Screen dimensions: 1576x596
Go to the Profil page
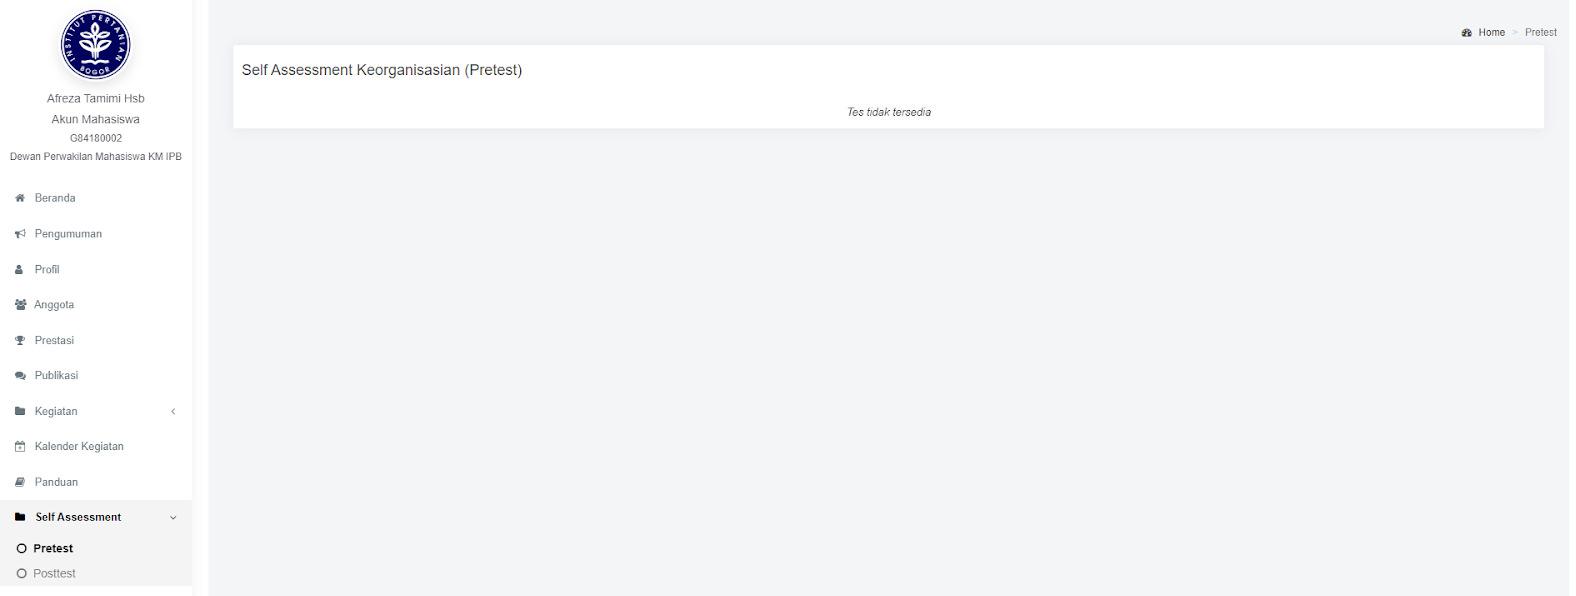tap(47, 270)
